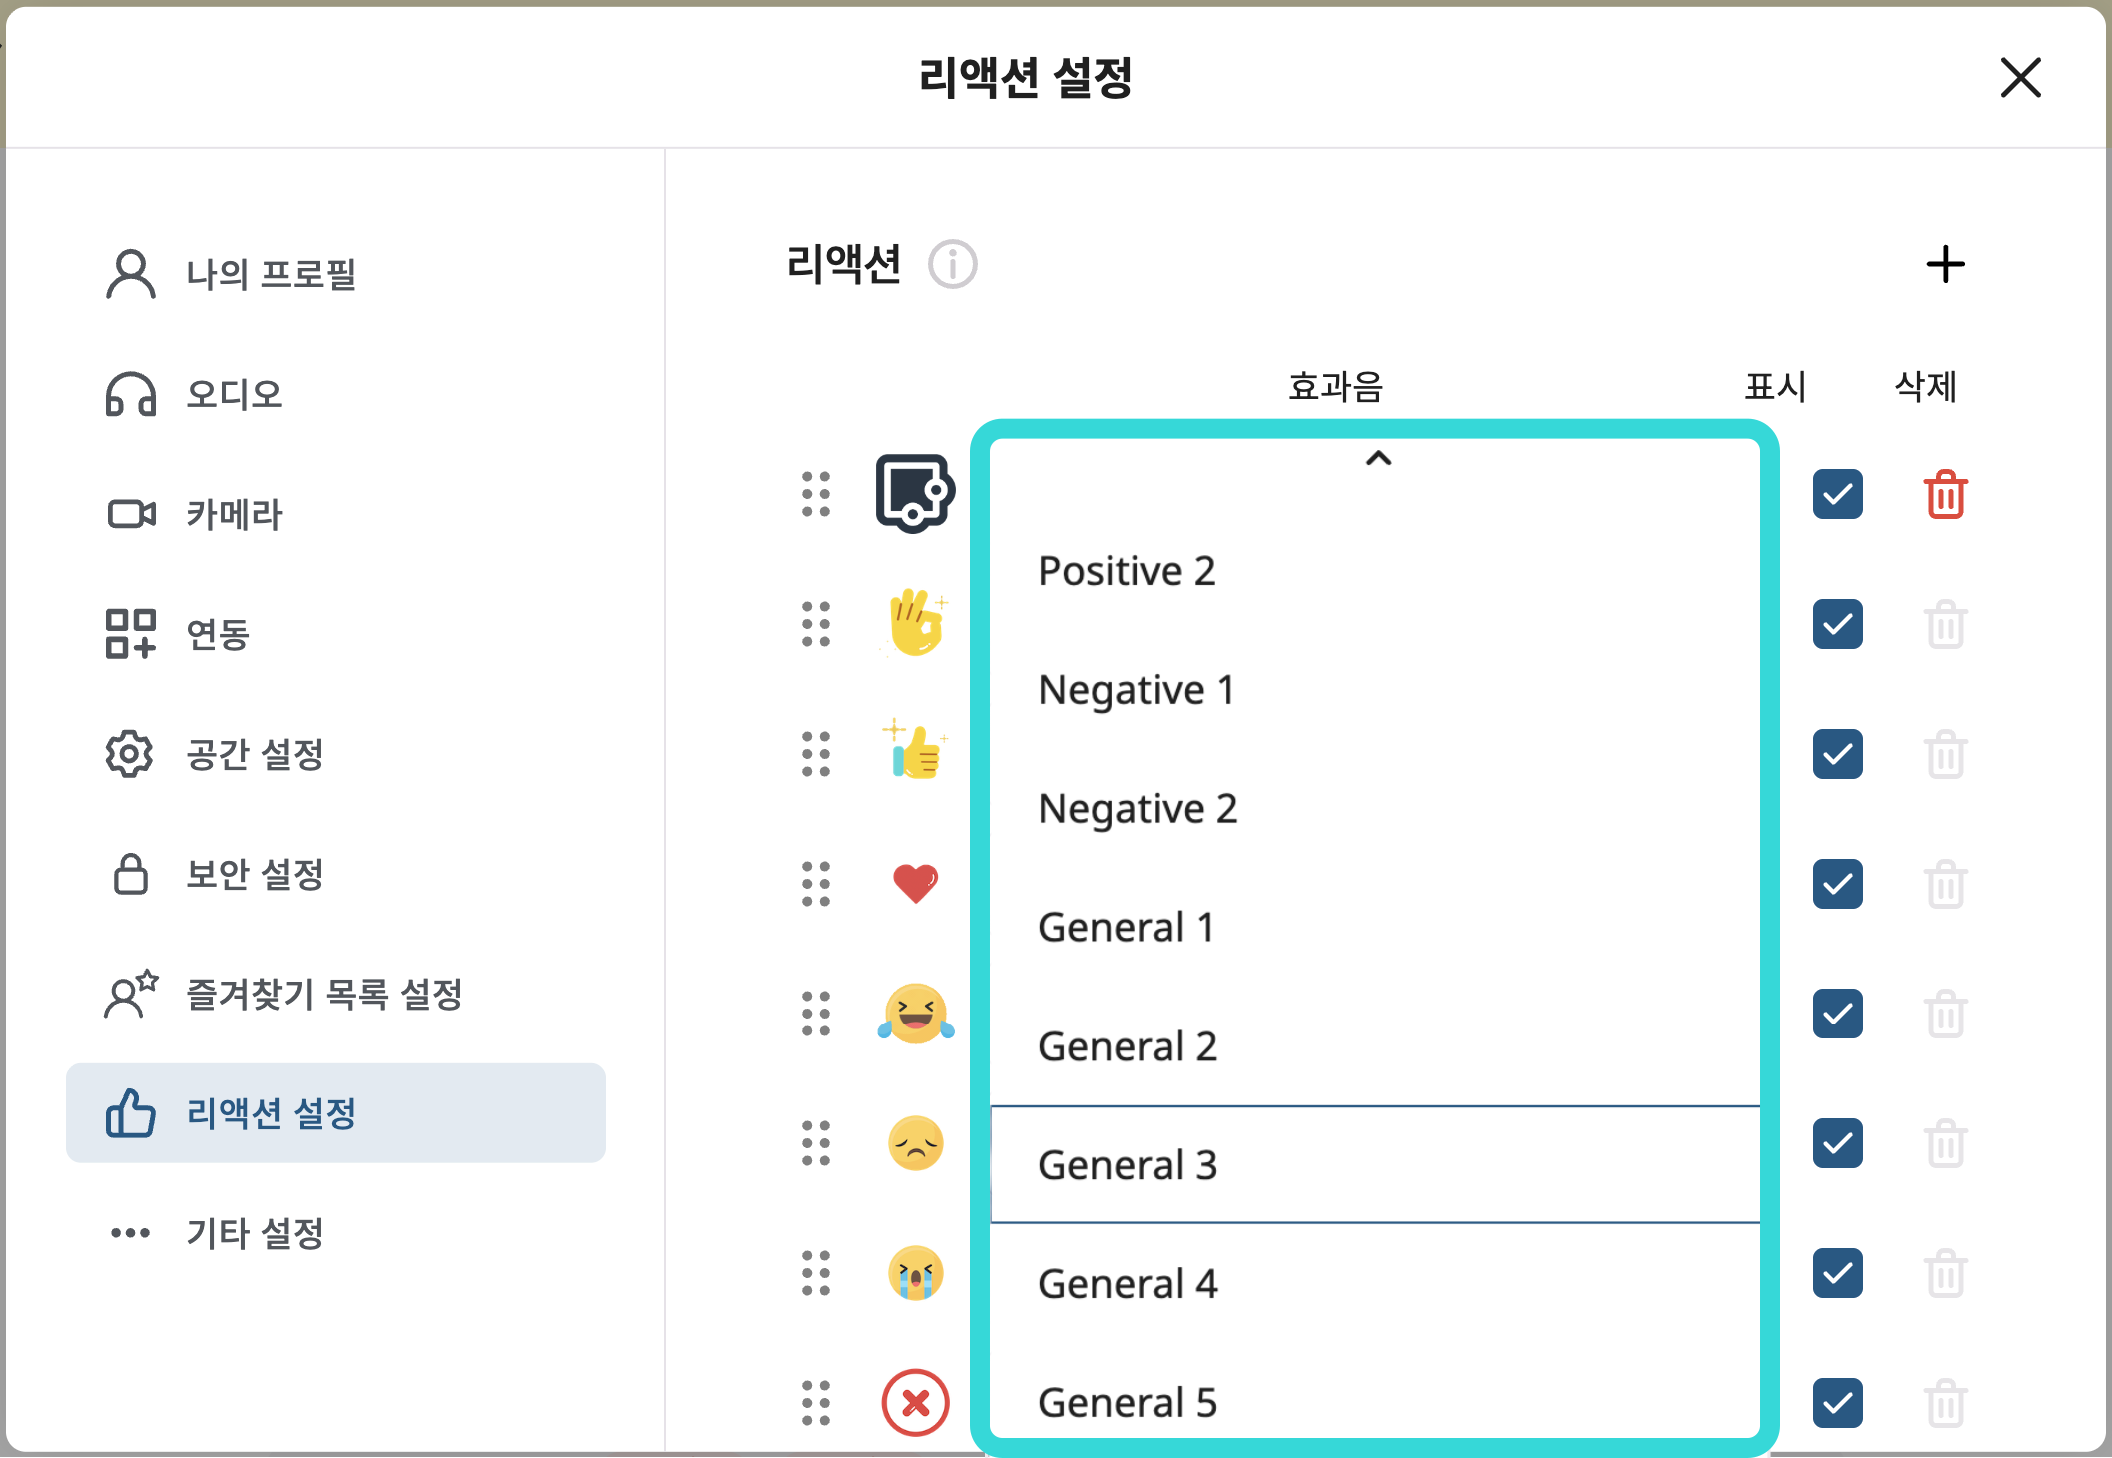Open 보안 설정 section
2112x1458 pixels.
click(x=254, y=874)
